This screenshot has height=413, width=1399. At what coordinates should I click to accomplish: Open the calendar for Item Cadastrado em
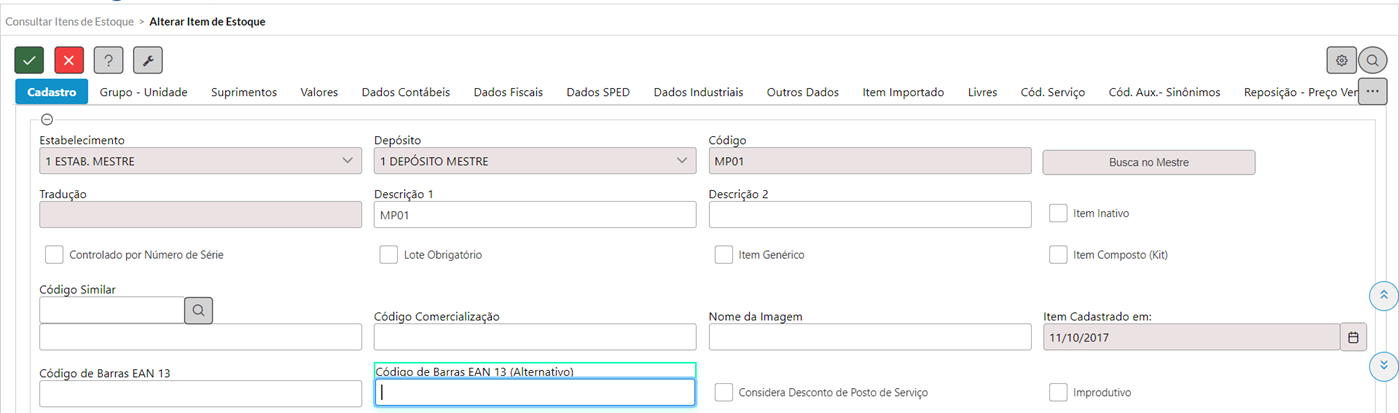1353,338
